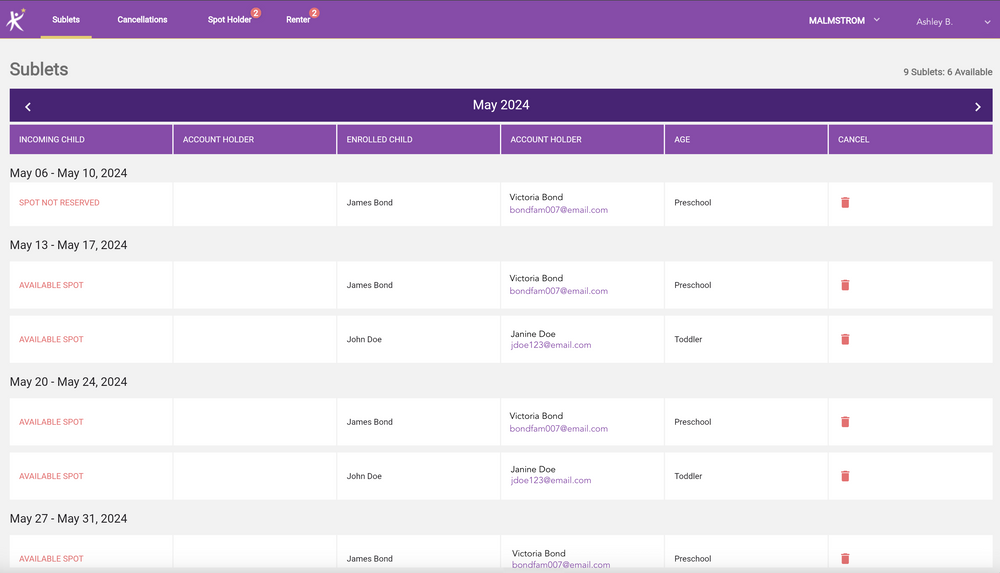
Task: Switch to the Cancellations tab
Action: [x=142, y=20]
